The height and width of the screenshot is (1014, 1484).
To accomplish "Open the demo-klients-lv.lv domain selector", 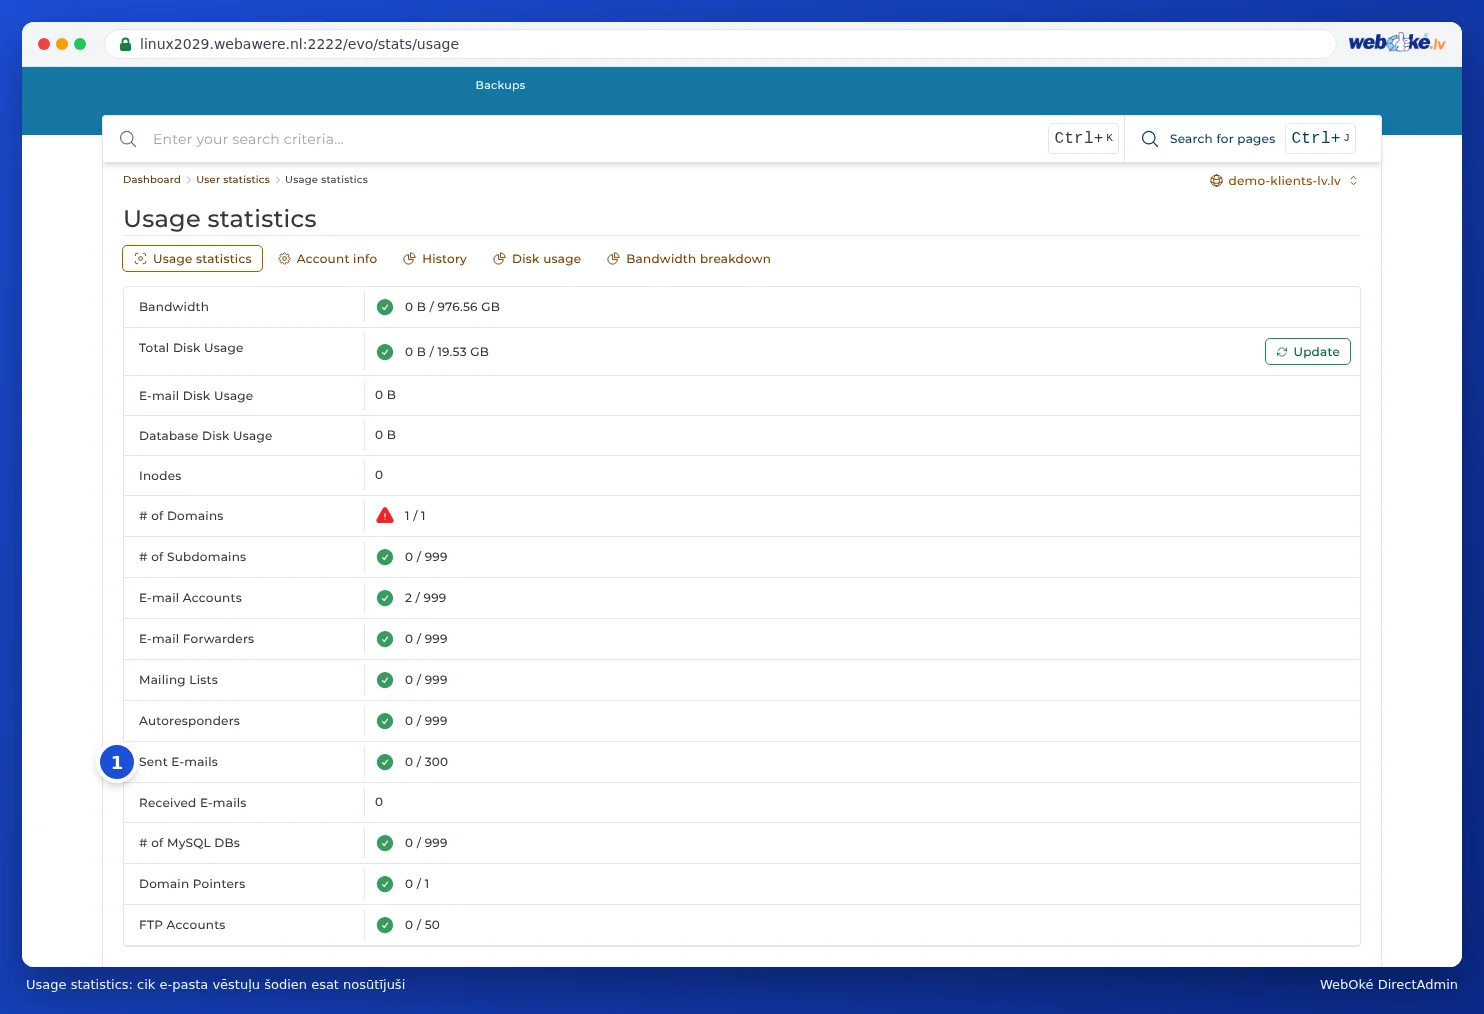I will 1284,181.
